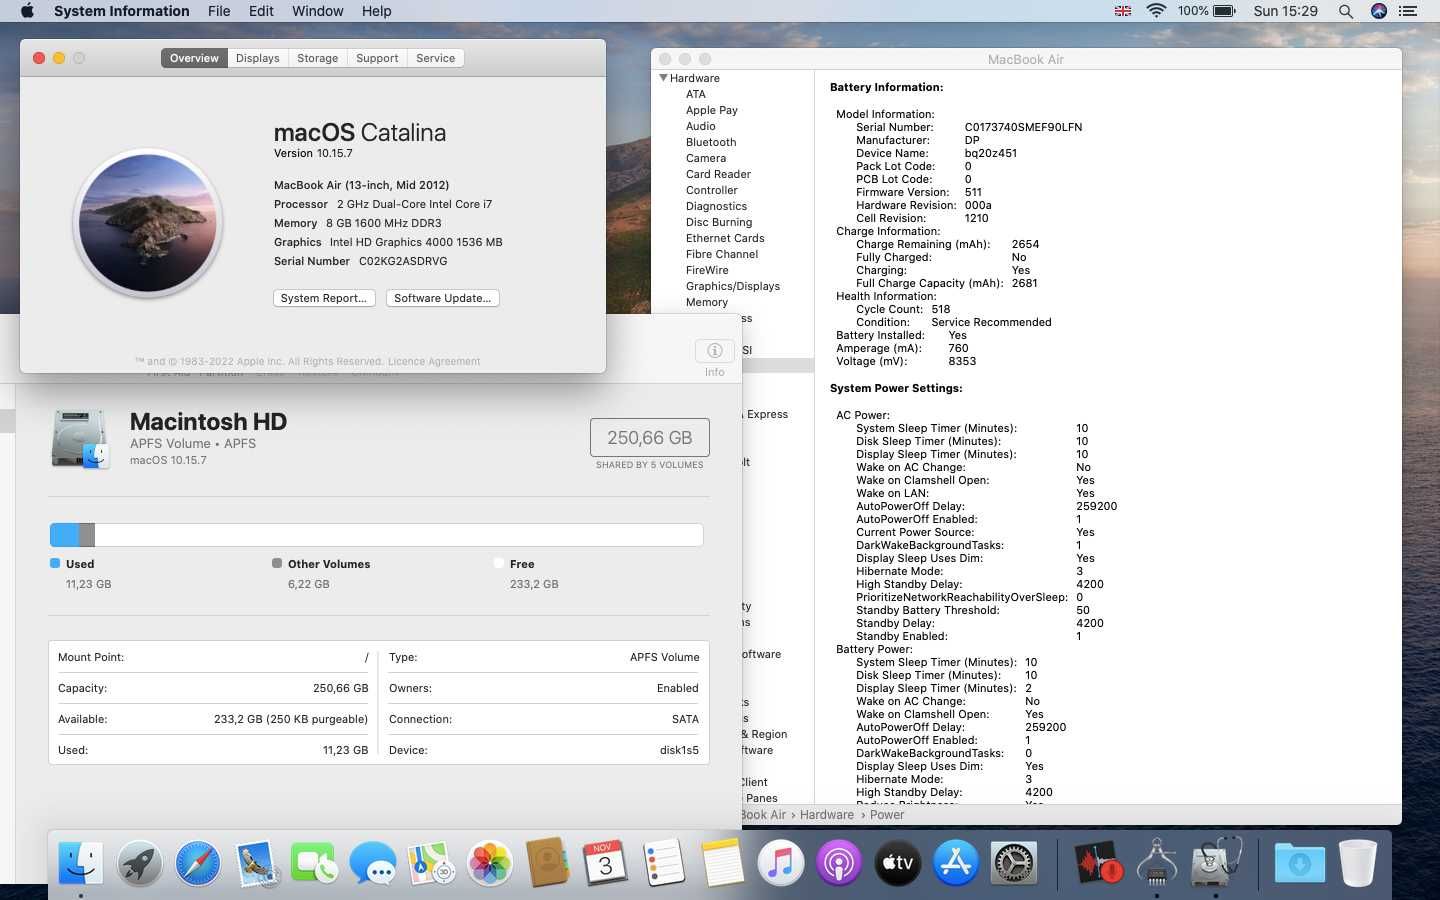Open the Licence Agreement link
This screenshot has height=900, width=1440.
pyautogui.click(x=434, y=361)
